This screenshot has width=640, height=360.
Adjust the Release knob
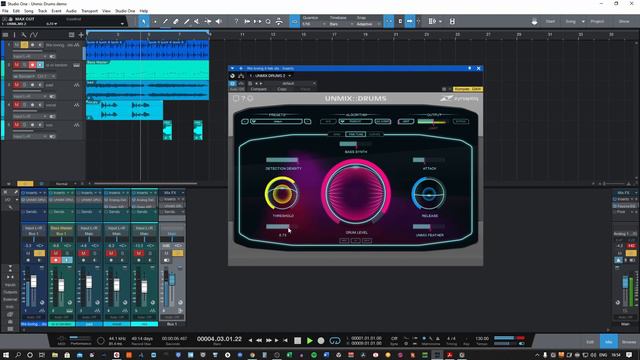pyautogui.click(x=429, y=194)
